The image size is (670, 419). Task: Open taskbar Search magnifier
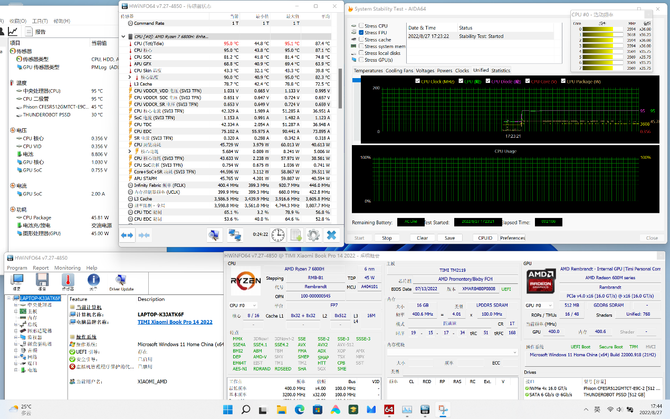pos(246,410)
